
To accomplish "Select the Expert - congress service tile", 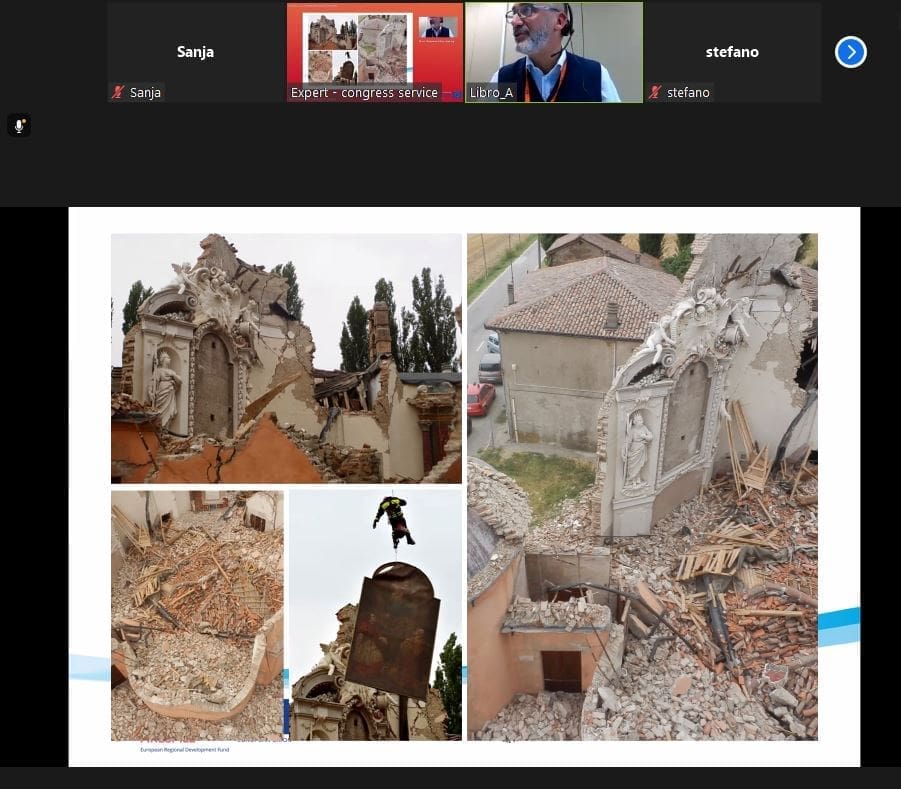I will click(374, 45).
